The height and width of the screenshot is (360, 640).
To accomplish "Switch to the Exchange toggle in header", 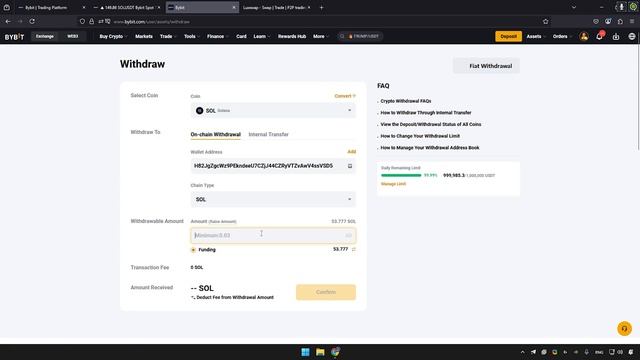I will click(x=44, y=36).
